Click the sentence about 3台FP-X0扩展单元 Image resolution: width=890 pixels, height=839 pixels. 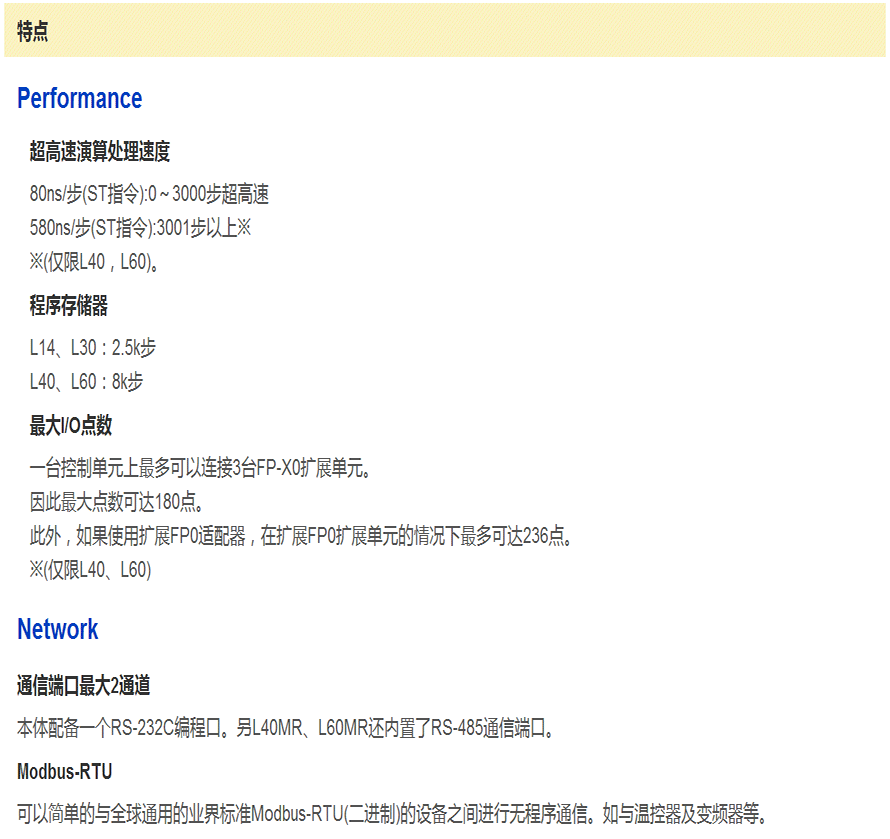[x=207, y=468]
